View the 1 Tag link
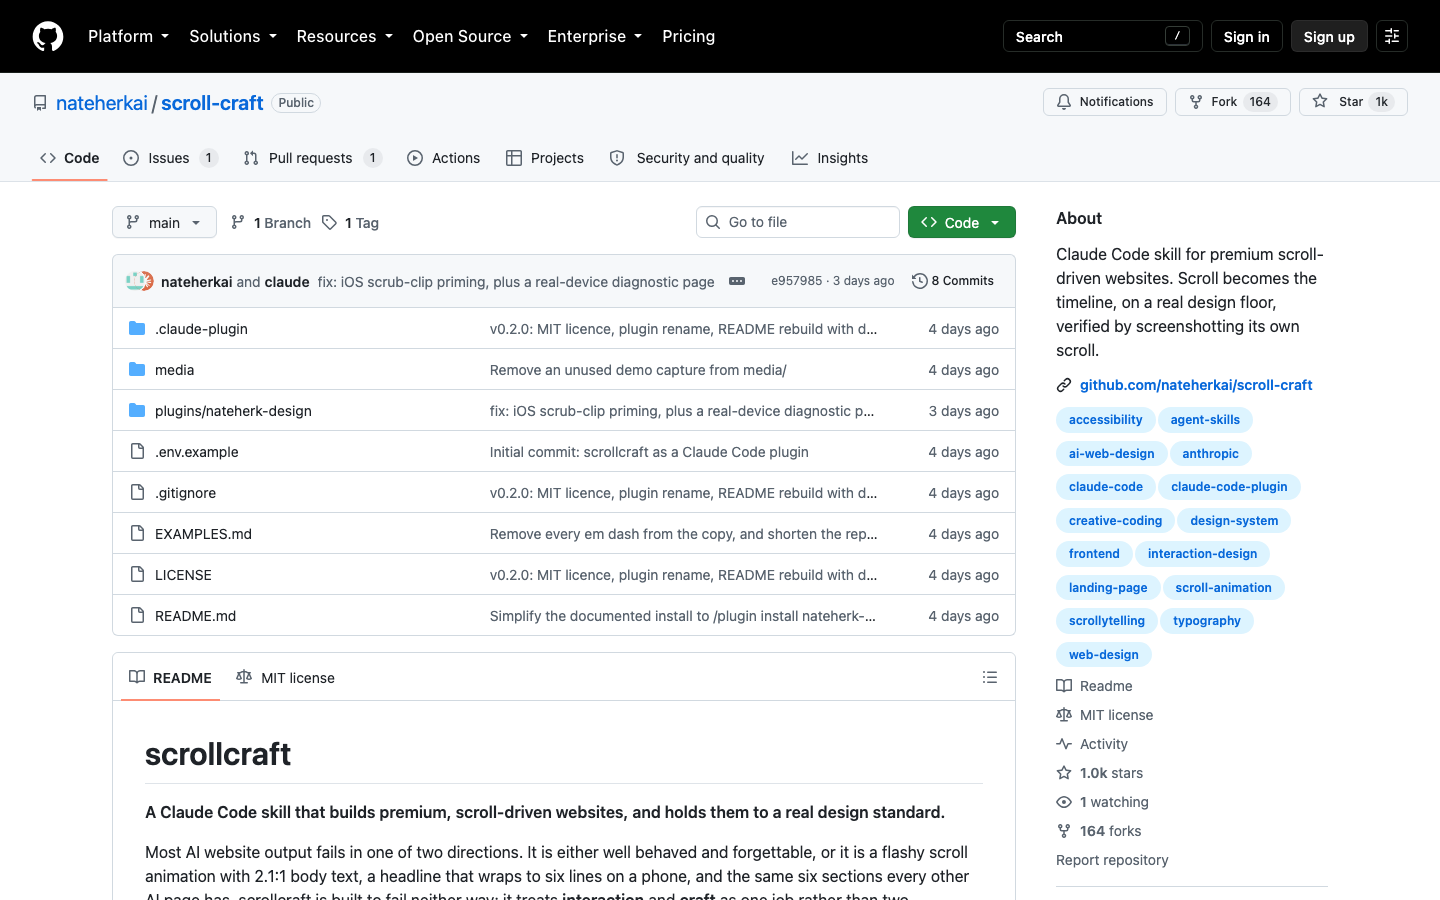 350,223
